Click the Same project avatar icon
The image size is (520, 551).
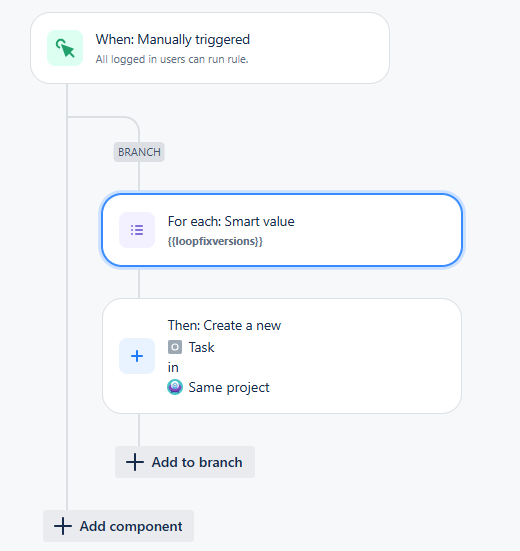pyautogui.click(x=175, y=387)
